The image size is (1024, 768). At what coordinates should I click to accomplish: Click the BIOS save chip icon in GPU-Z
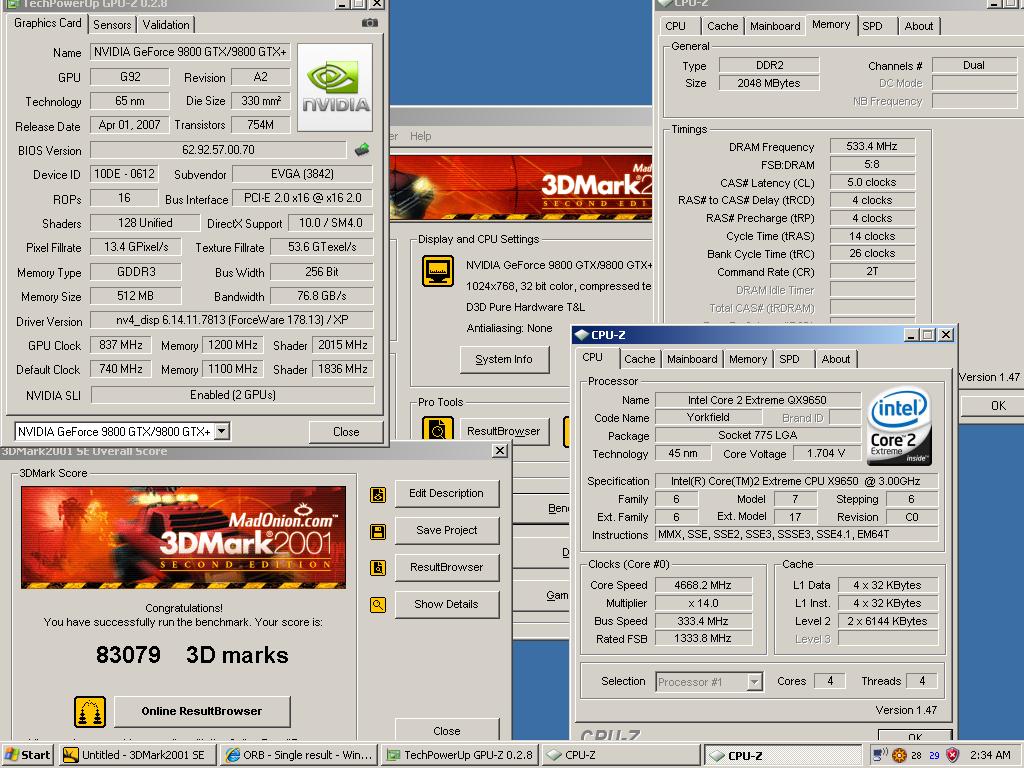pos(362,150)
